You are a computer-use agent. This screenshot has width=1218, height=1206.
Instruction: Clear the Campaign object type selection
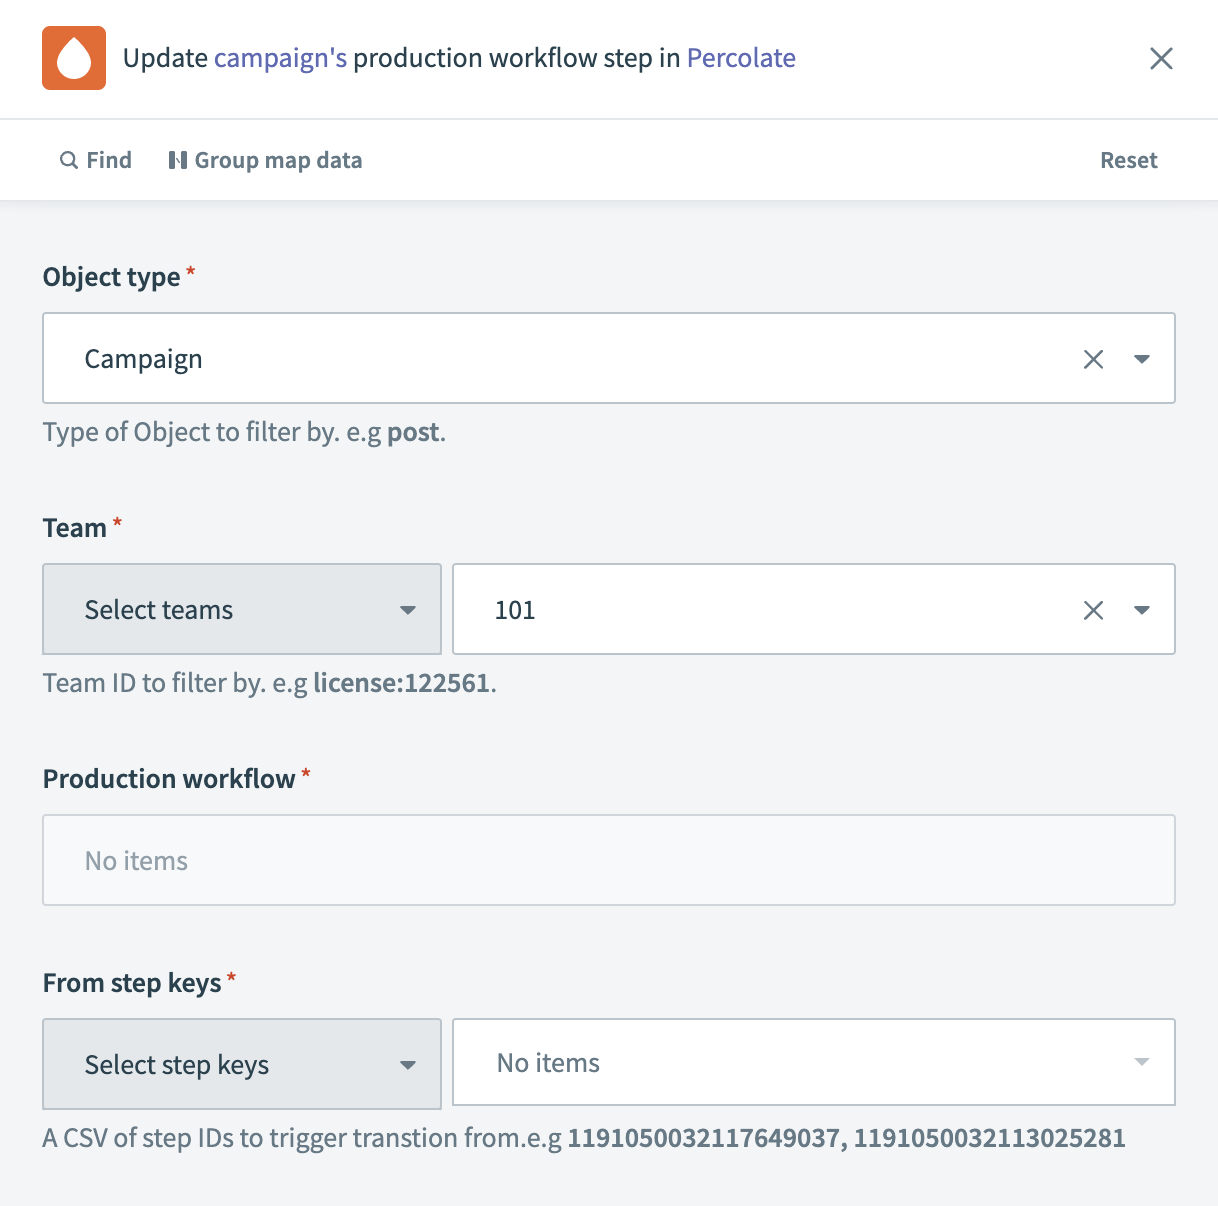[1093, 358]
